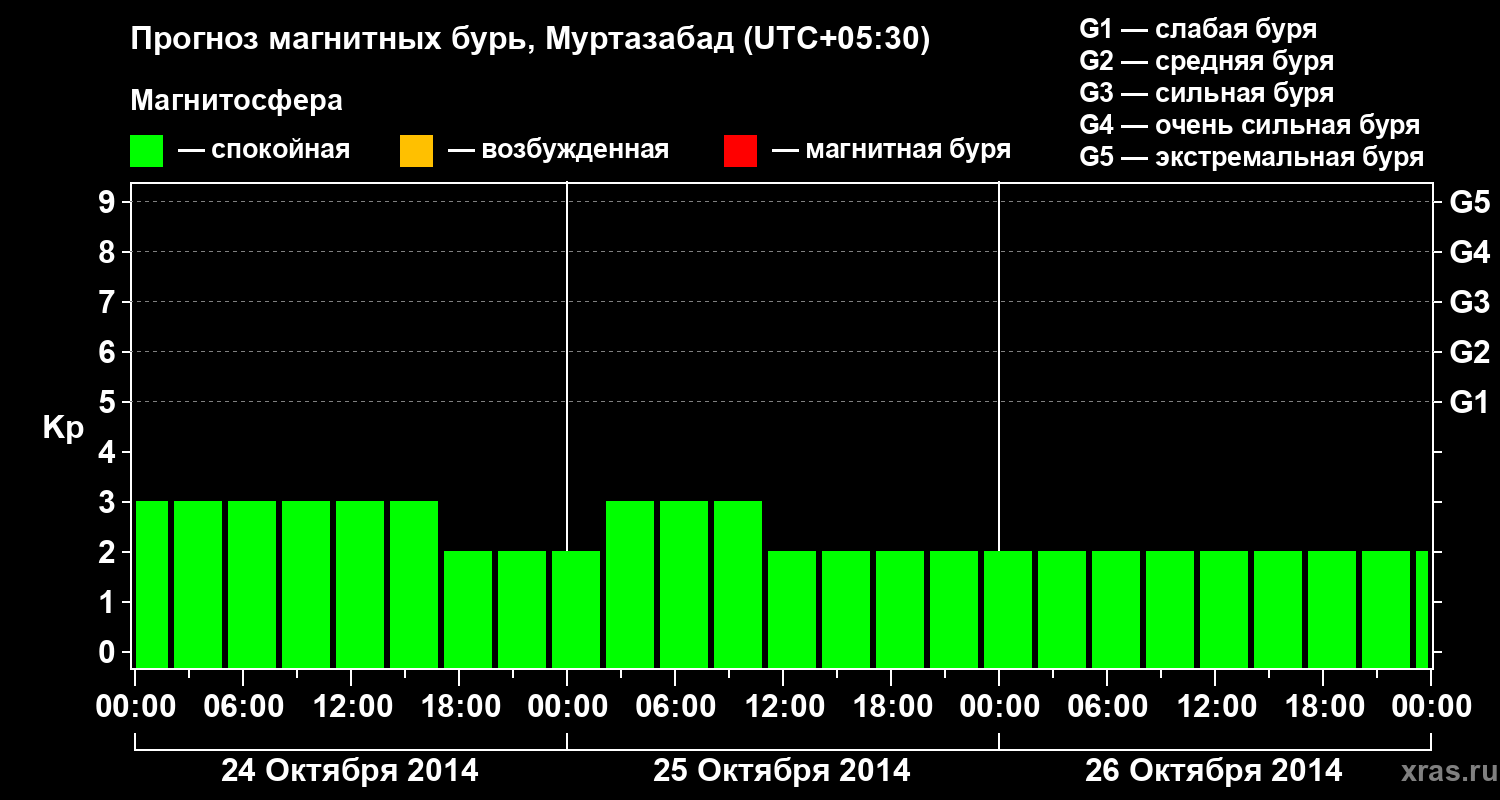Click the Kp 2 bar at 12:00 on 25 October

(x=792, y=609)
